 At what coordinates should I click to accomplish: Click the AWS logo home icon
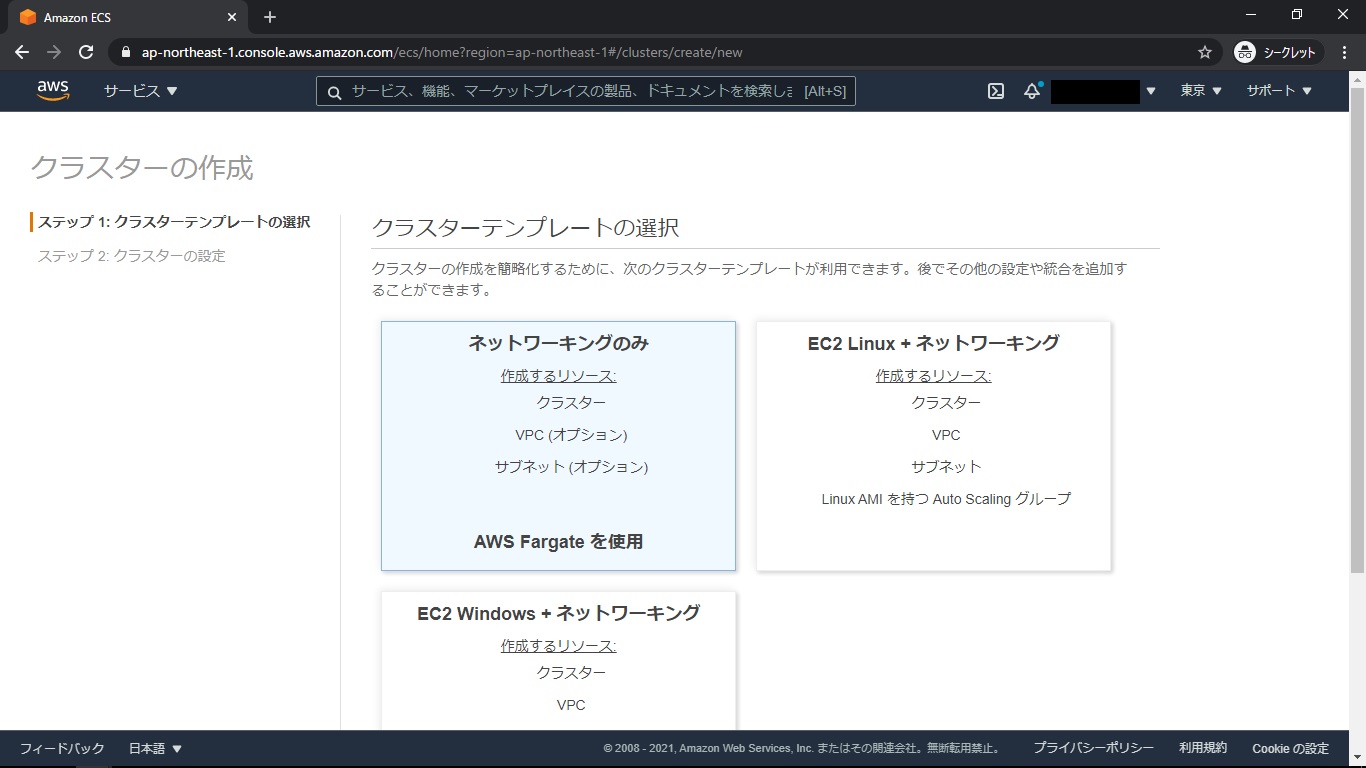click(x=53, y=90)
